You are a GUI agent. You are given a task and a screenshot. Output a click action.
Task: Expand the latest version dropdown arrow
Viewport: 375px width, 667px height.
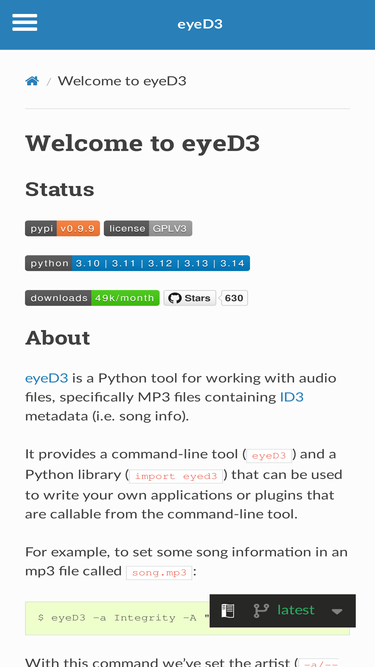tap(337, 612)
